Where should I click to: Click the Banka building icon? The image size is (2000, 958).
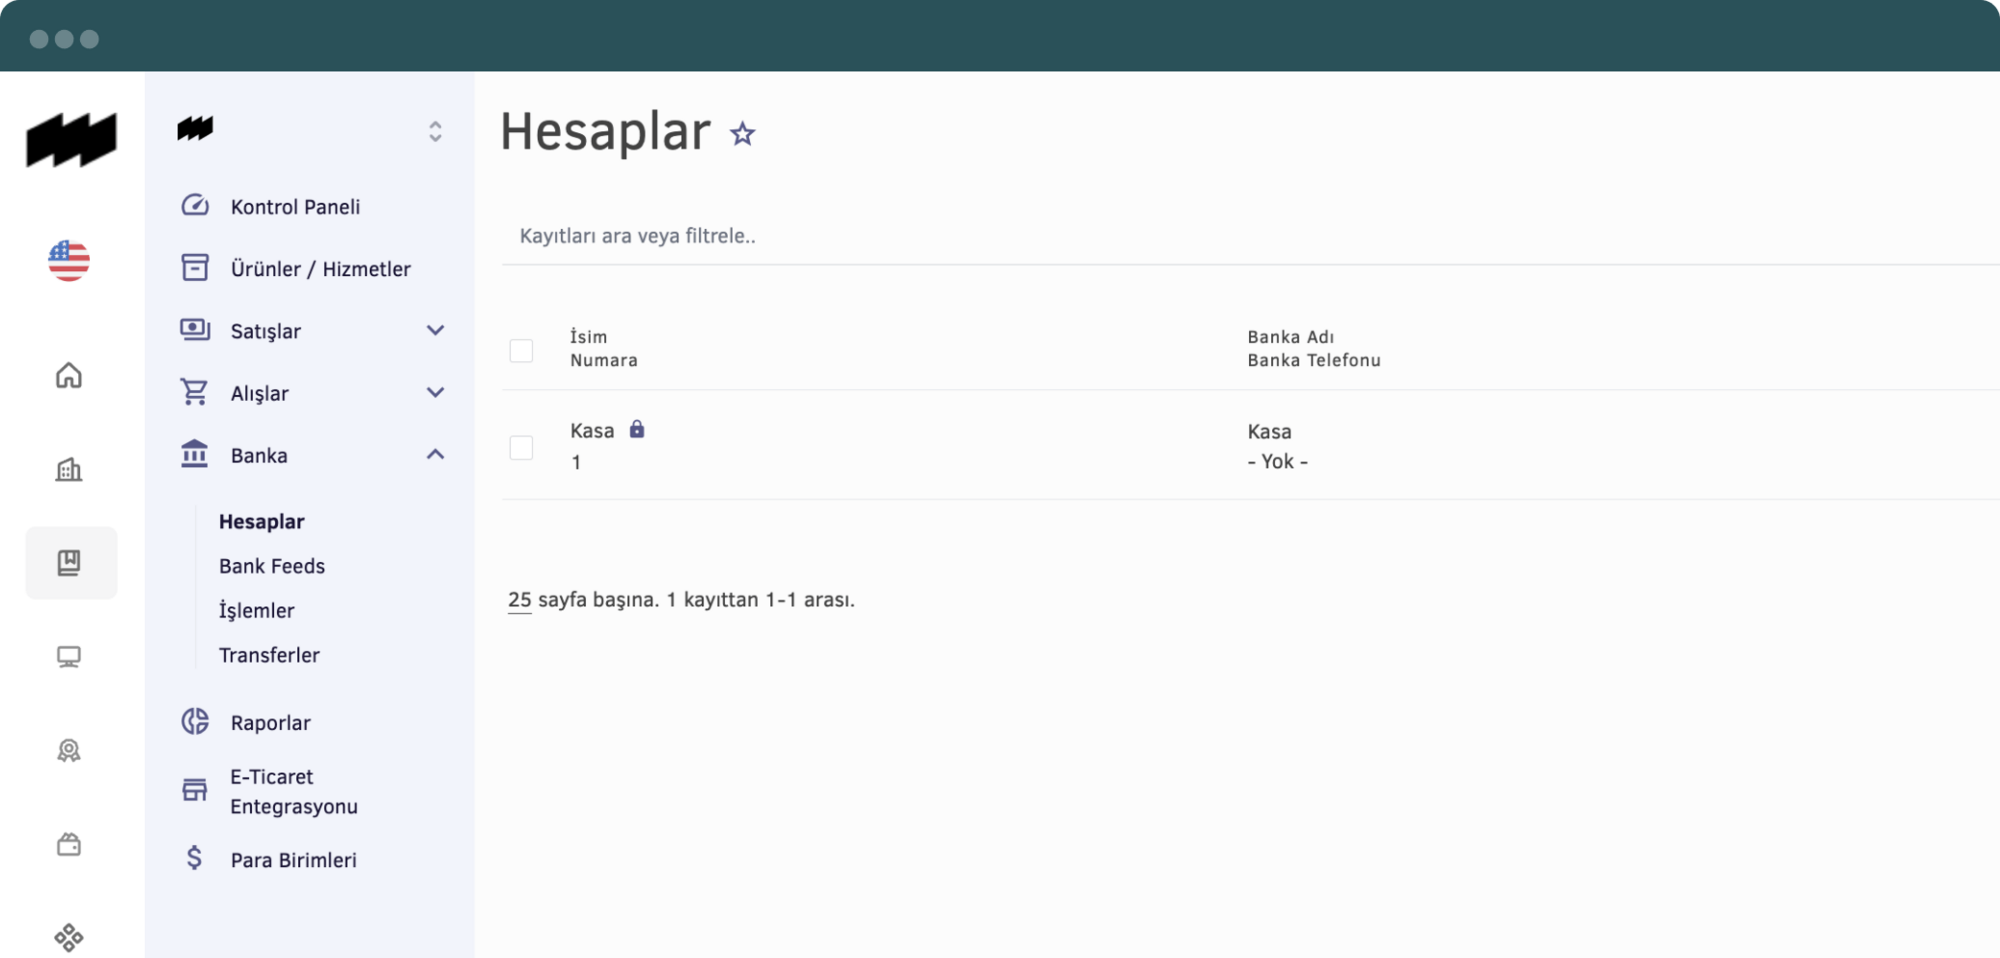coord(195,454)
